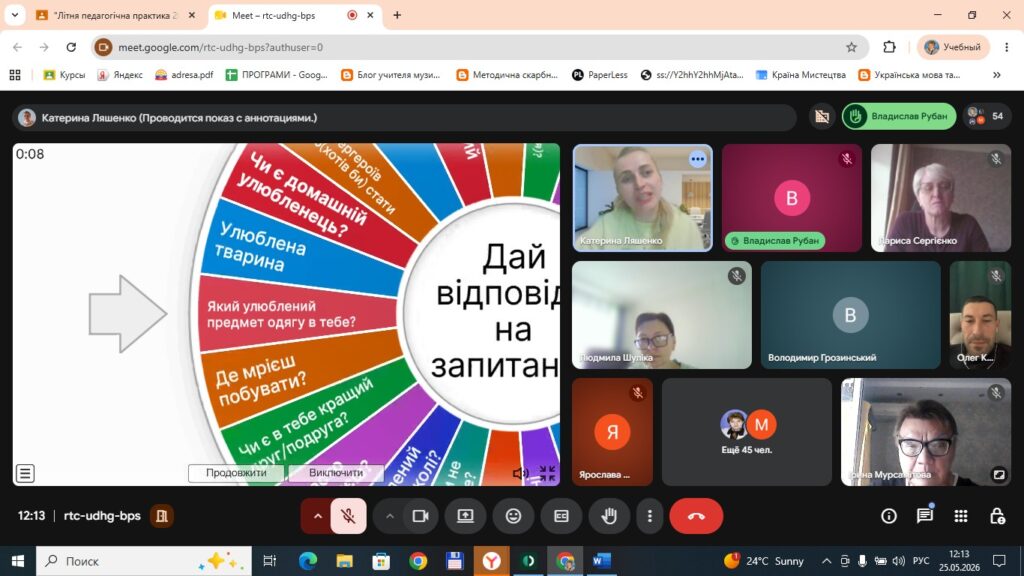The width and height of the screenshot is (1024, 576).
Task: Open the Країна Мистецтва bookmark
Action: pyautogui.click(x=800, y=75)
